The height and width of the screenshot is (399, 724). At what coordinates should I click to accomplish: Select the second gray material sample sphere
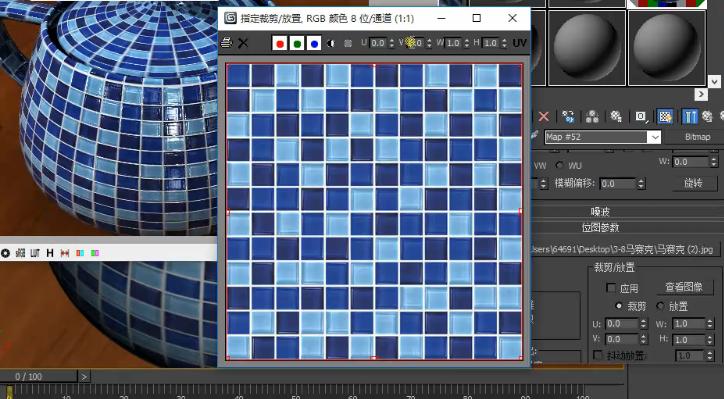pyautogui.click(x=667, y=48)
